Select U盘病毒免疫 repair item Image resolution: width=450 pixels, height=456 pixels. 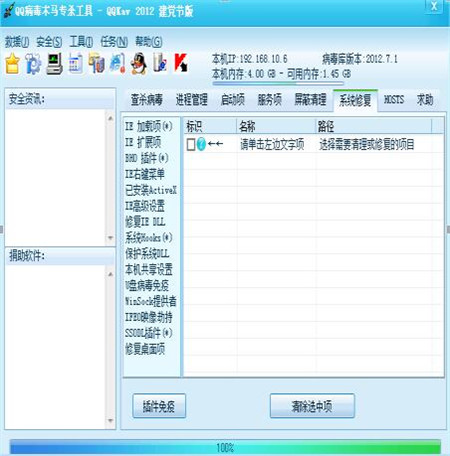147,285
